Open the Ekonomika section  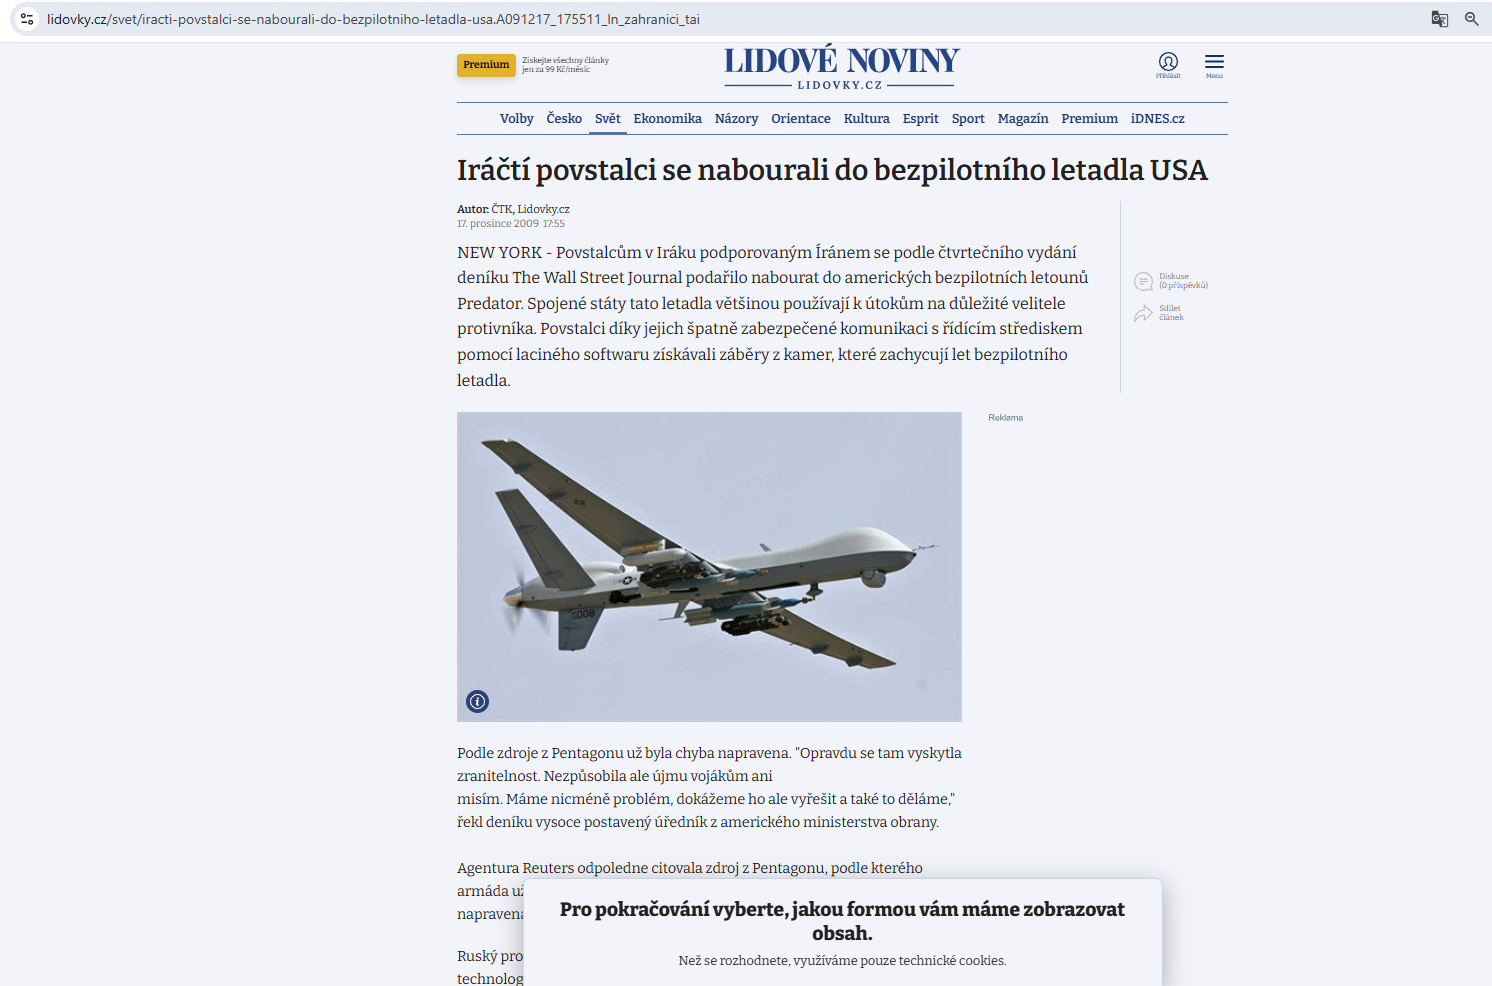pos(667,119)
